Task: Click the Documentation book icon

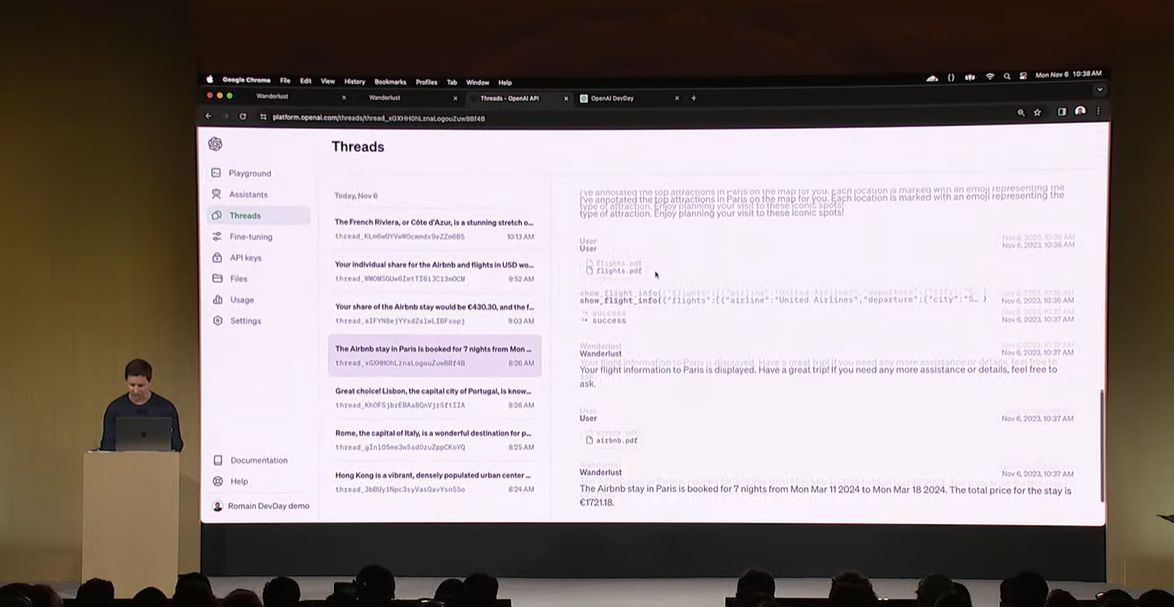Action: (x=218, y=460)
